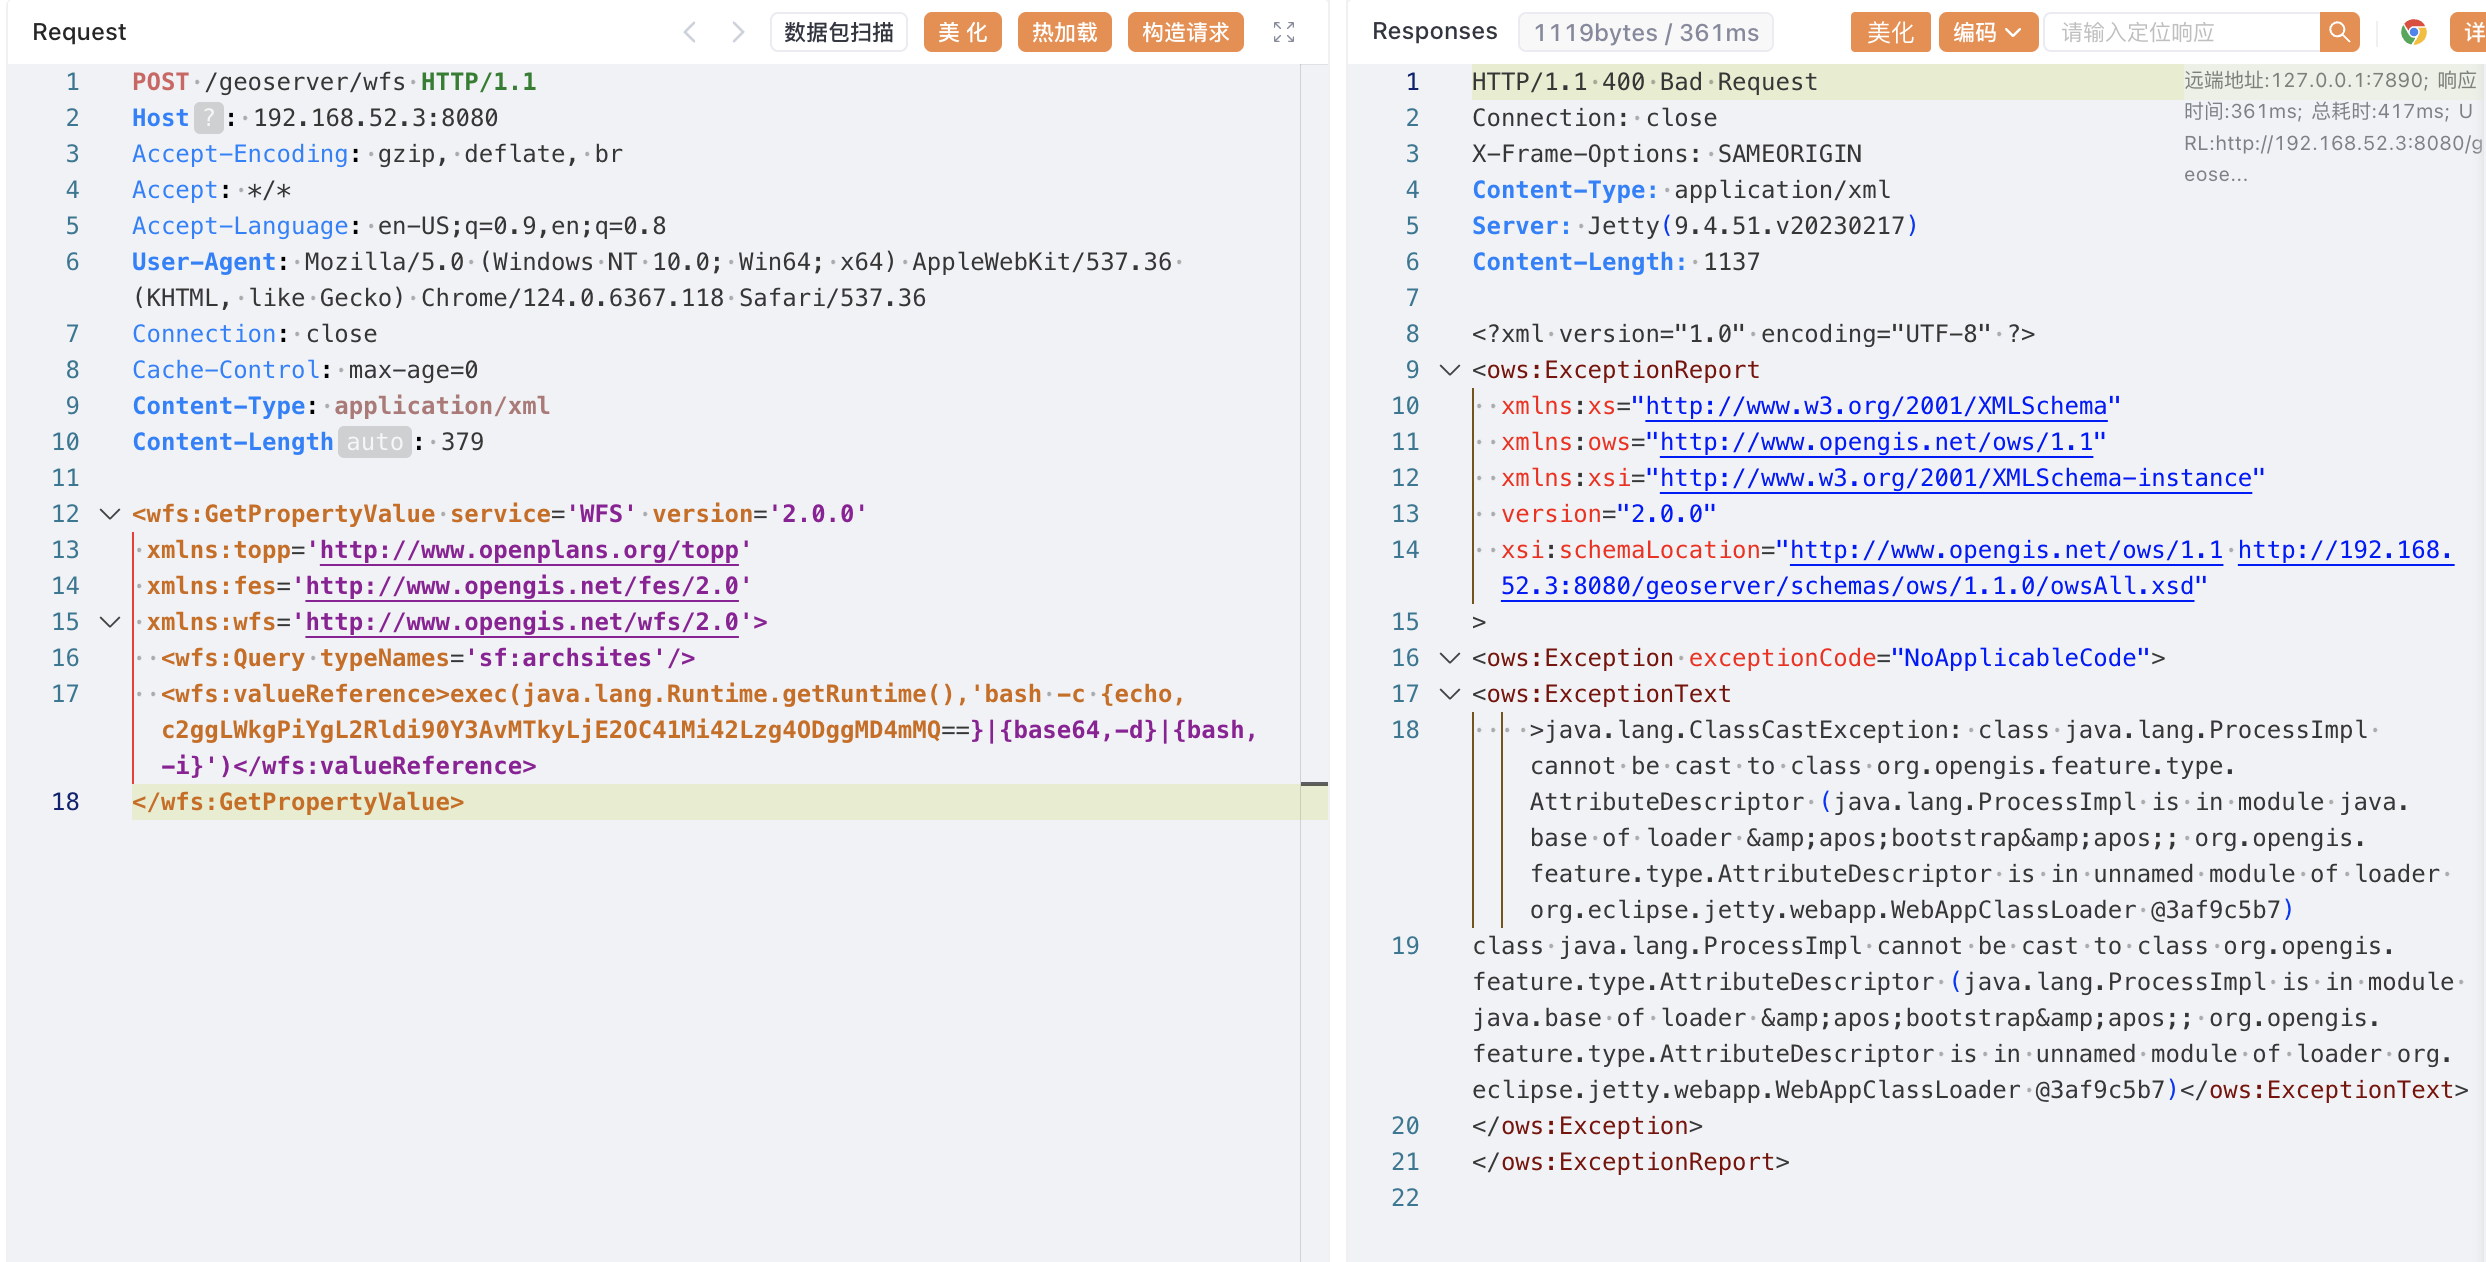The image size is (2486, 1262).
Task: Collapse the ows:Exception exceptionCode node
Action: tap(1449, 658)
